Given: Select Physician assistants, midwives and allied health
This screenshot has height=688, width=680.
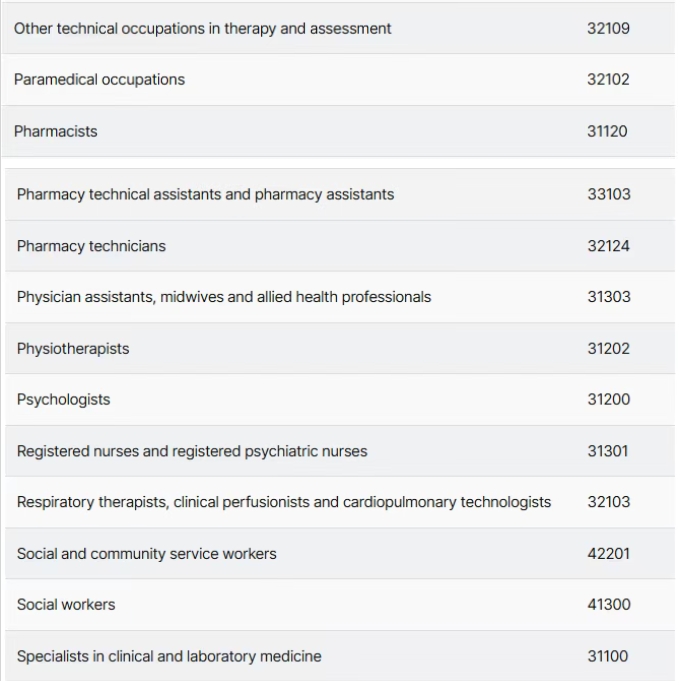Looking at the screenshot, I should pyautogui.click(x=224, y=297).
